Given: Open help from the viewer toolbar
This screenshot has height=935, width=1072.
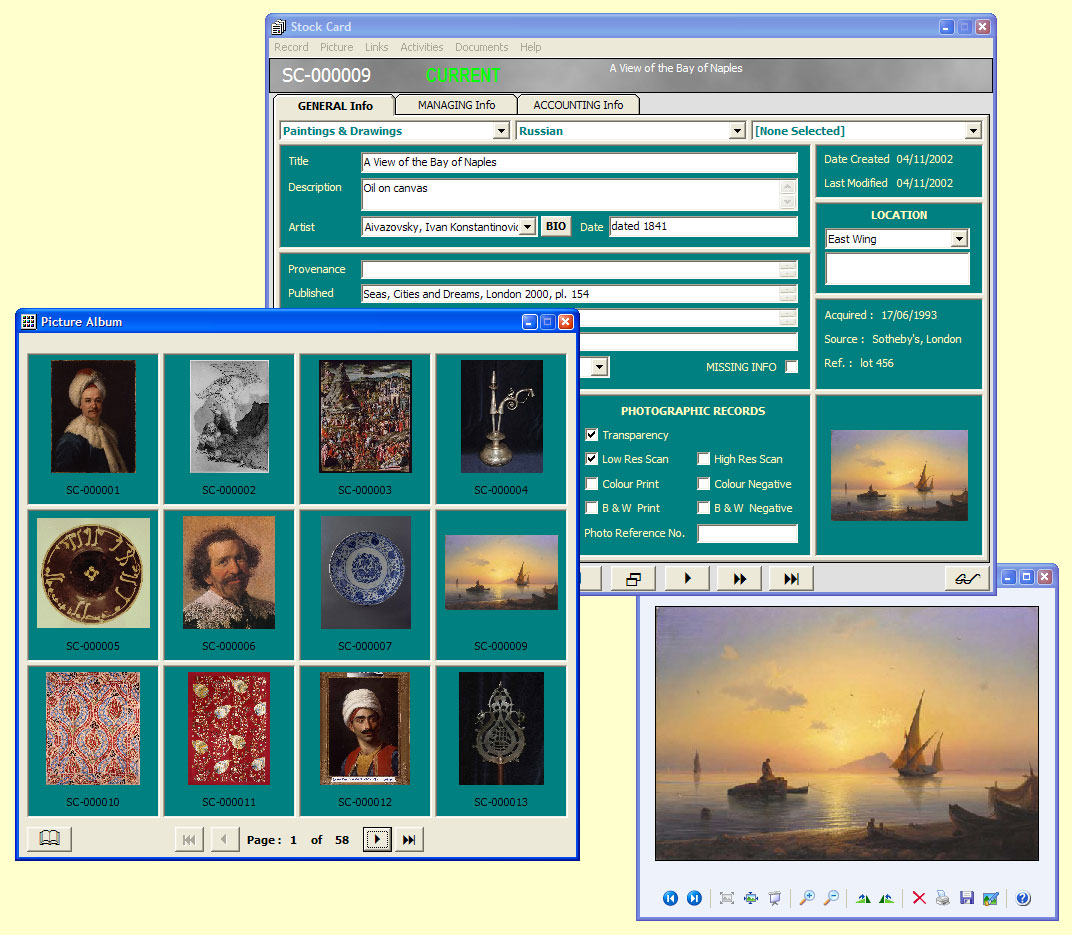Looking at the screenshot, I should pyautogui.click(x=1023, y=898).
